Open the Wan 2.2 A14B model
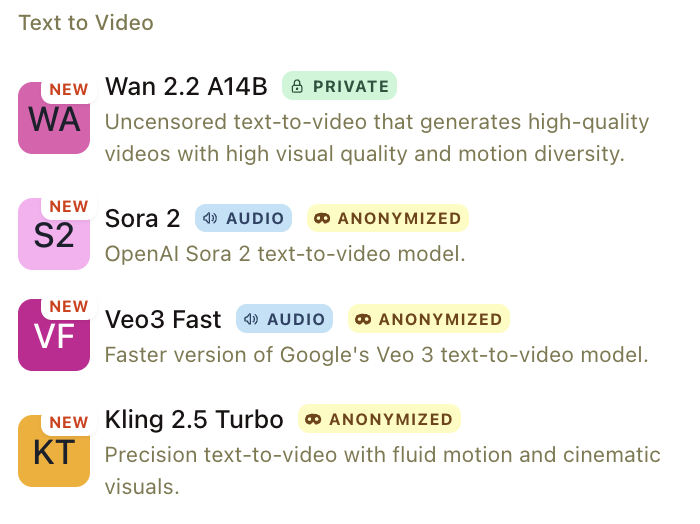The width and height of the screenshot is (700, 524). pos(186,87)
